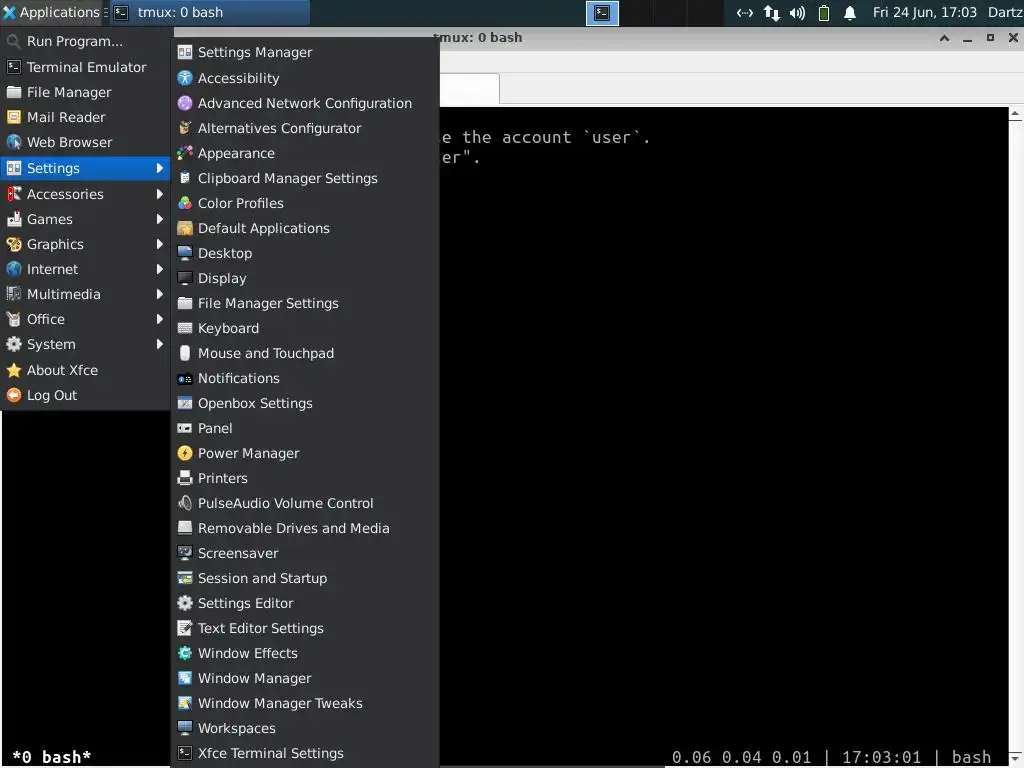Viewport: 1024px width, 768px height.
Task: Open Removable Drives and Media entry
Action: click(305, 528)
